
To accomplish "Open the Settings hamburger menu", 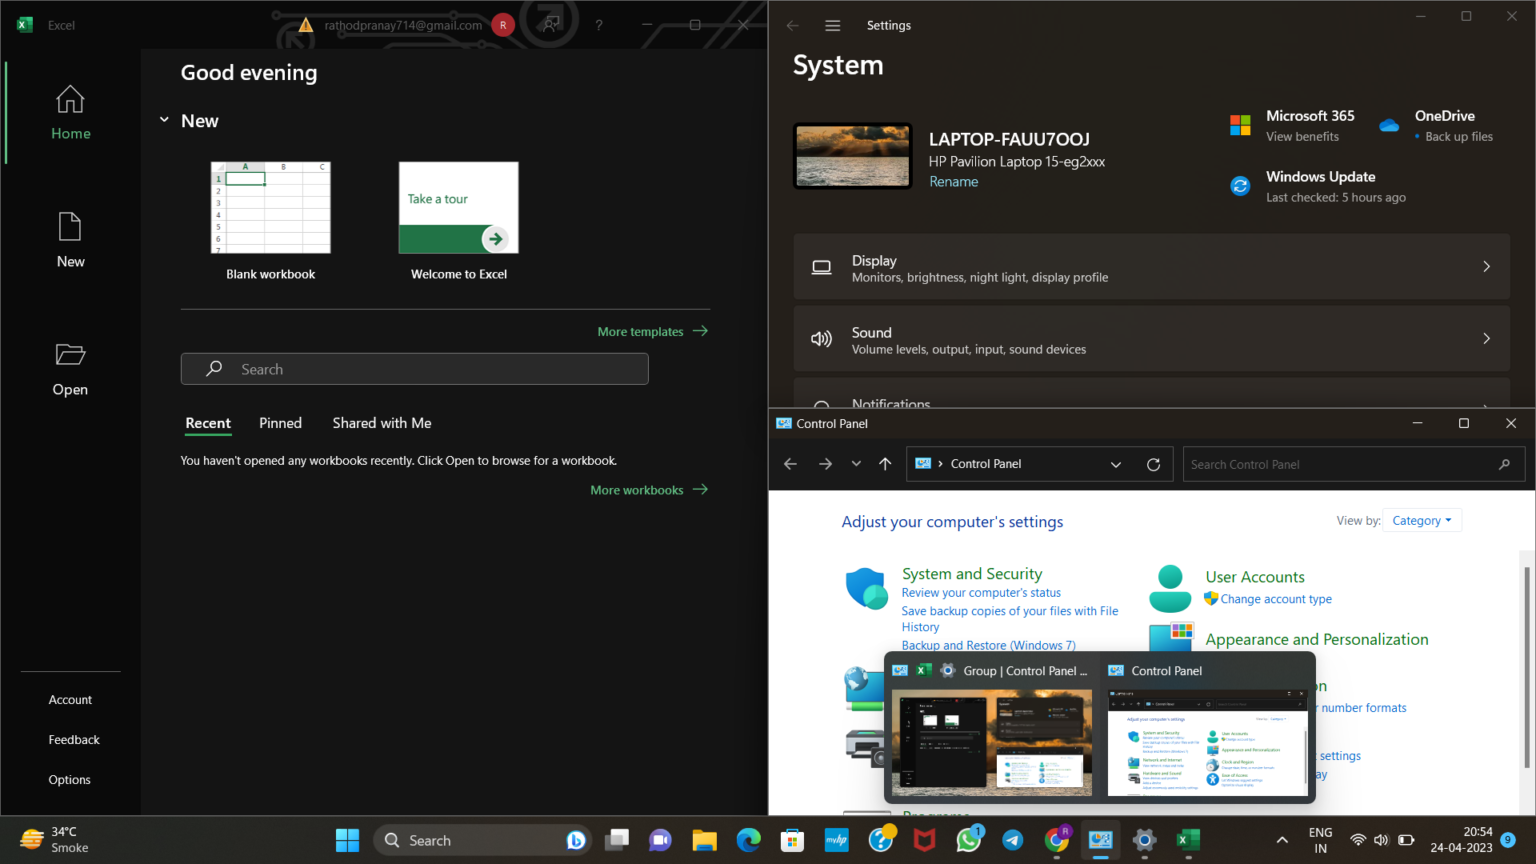I will pos(832,25).
